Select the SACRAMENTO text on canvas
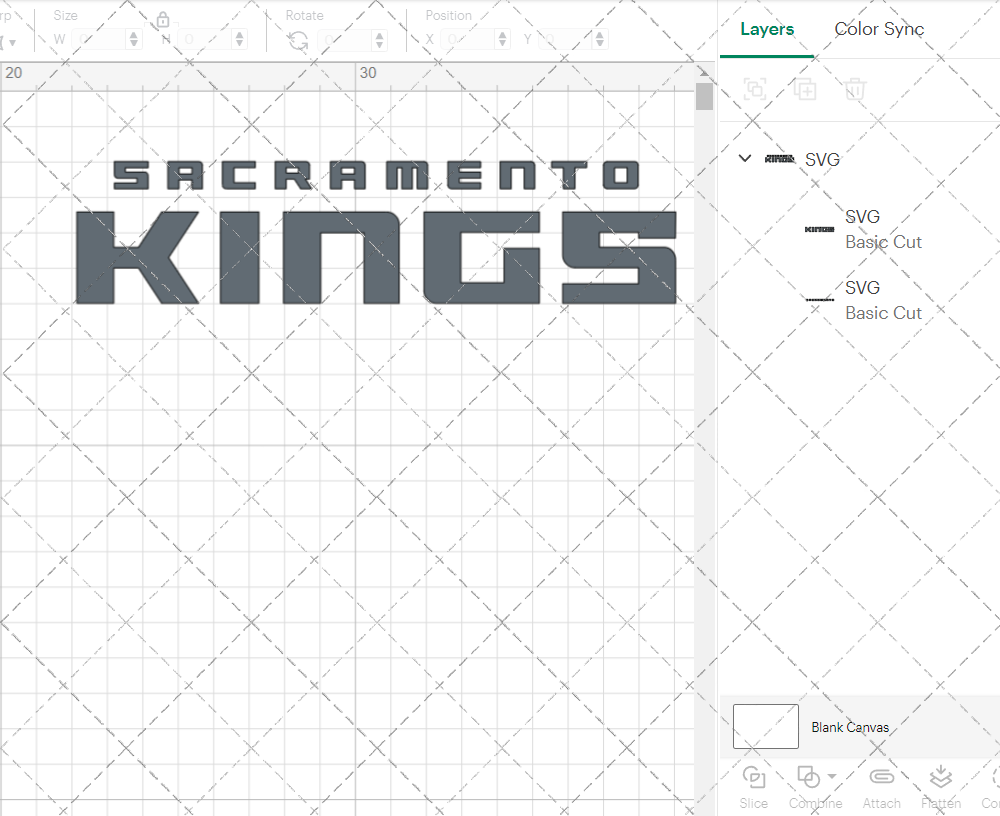 (x=376, y=175)
